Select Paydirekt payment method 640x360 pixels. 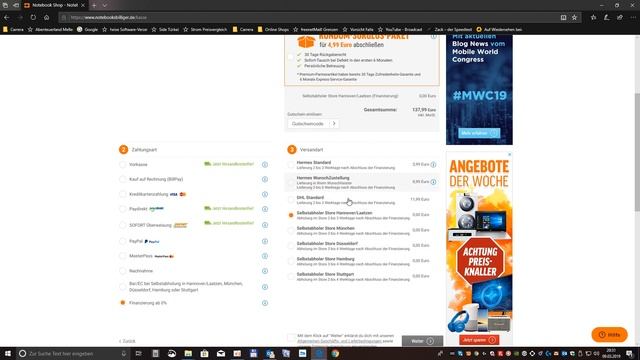[122, 209]
